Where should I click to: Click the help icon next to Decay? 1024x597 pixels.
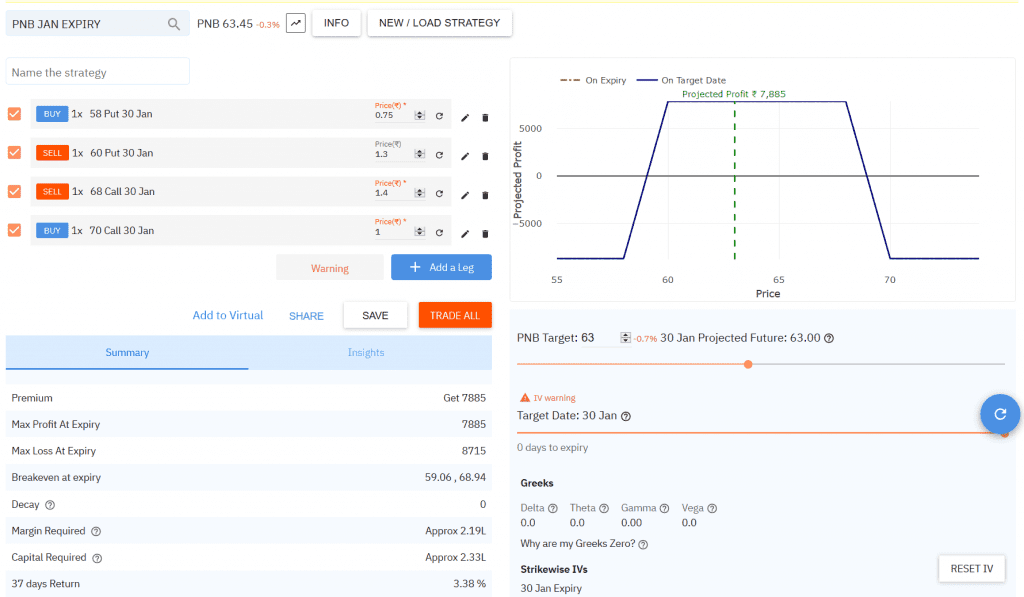click(x=50, y=505)
